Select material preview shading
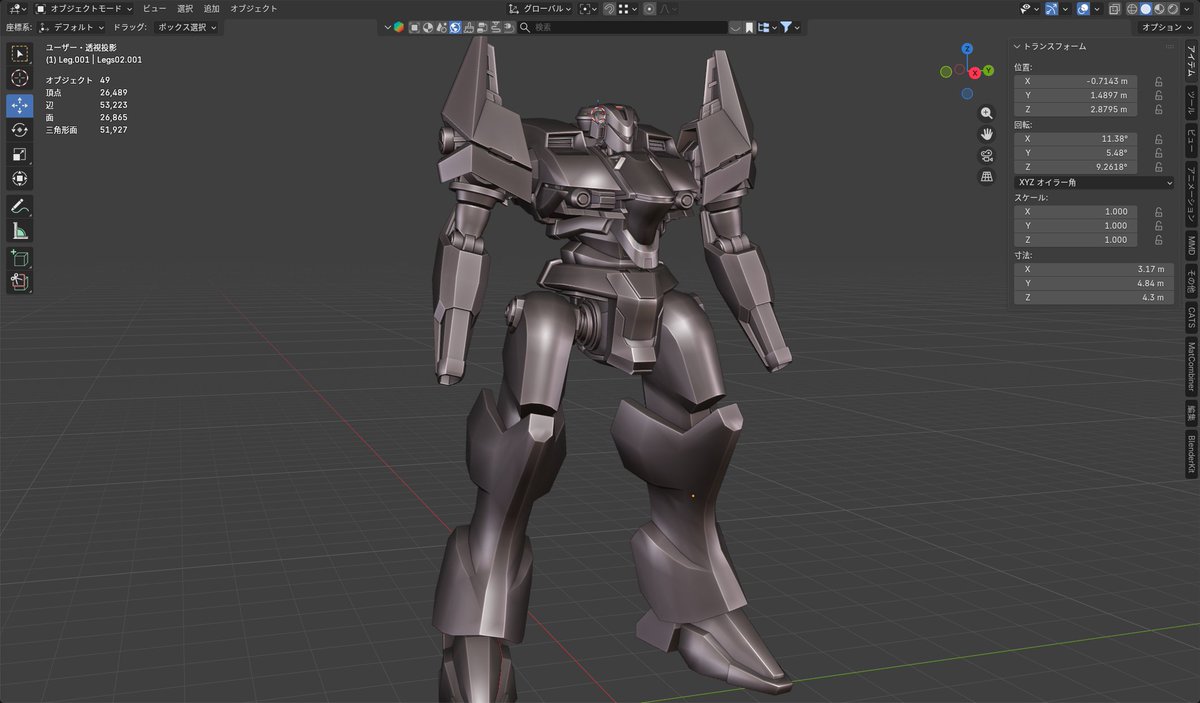The image size is (1200, 703). [x=1159, y=8]
